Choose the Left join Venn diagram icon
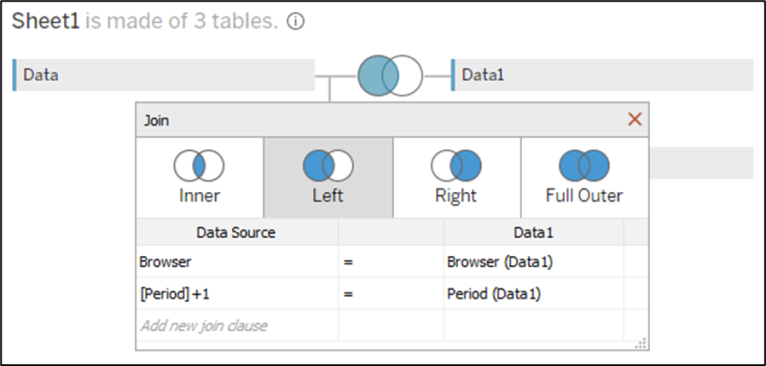This screenshot has height=366, width=766. (328, 166)
